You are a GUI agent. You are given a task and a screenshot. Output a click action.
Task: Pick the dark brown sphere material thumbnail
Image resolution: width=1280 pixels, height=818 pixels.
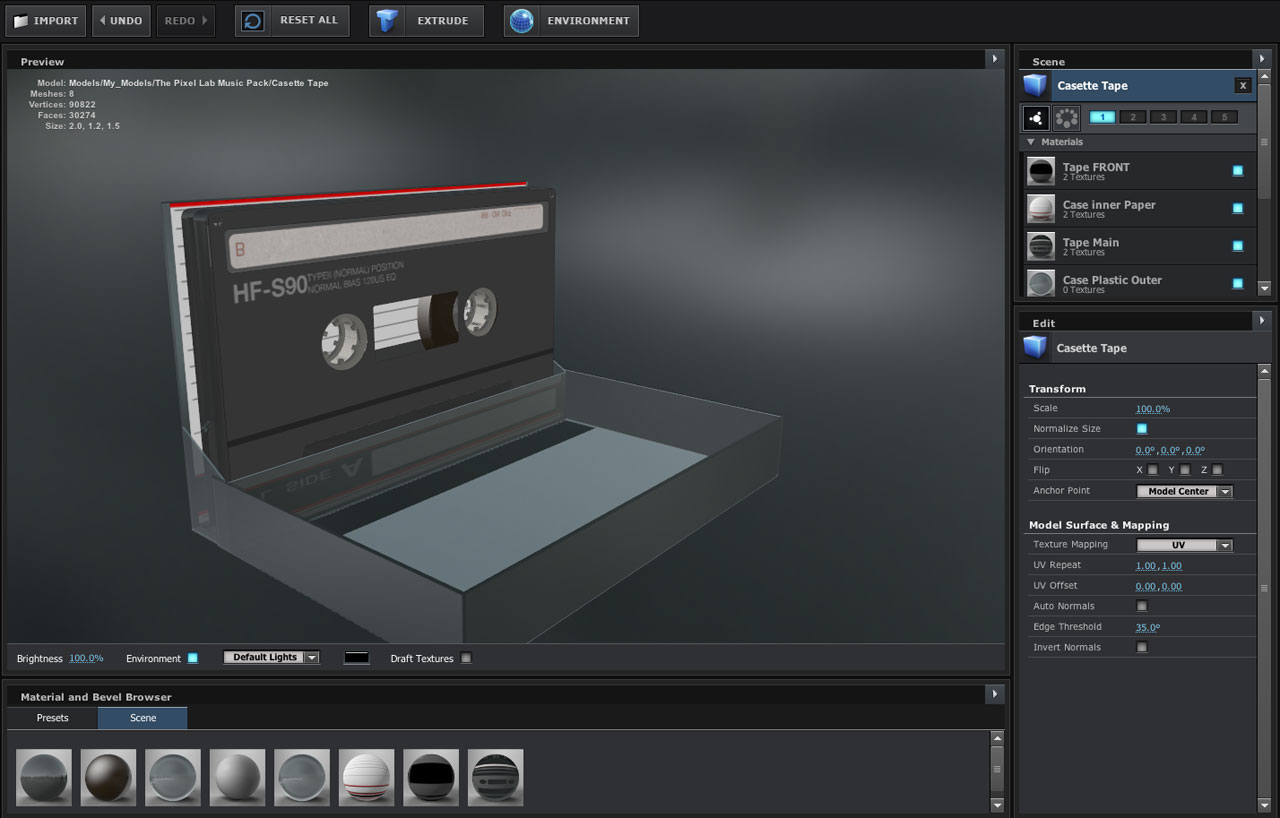tap(108, 777)
